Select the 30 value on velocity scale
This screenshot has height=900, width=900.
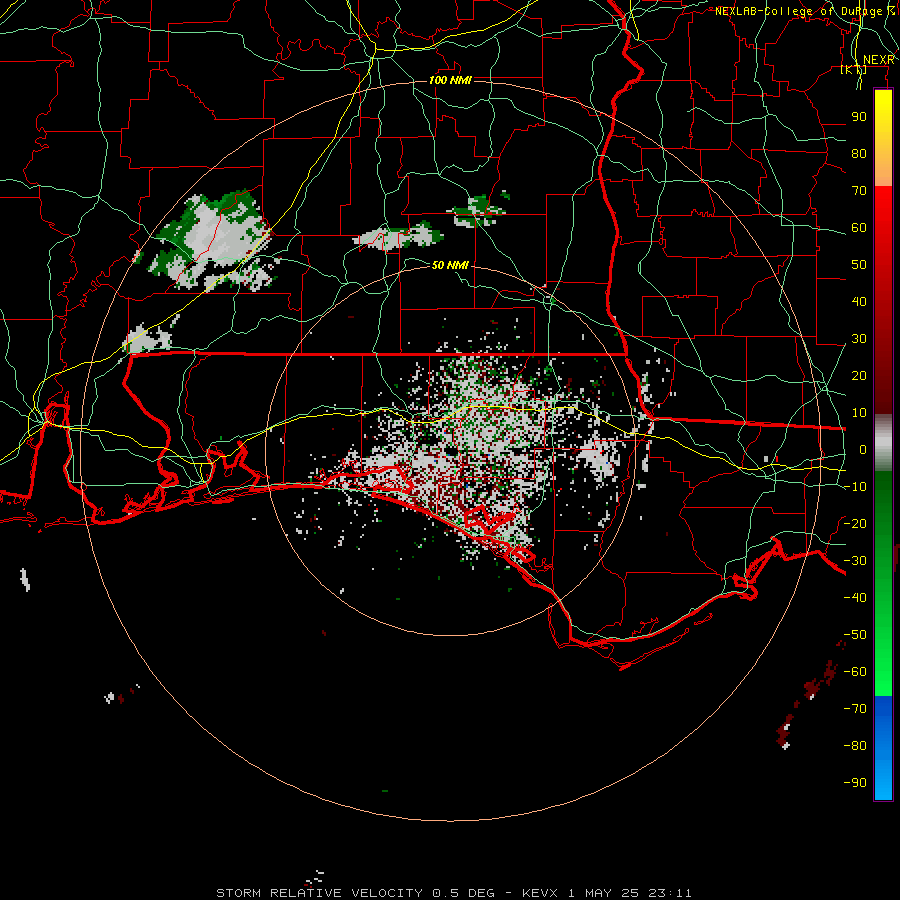[x=859, y=339]
